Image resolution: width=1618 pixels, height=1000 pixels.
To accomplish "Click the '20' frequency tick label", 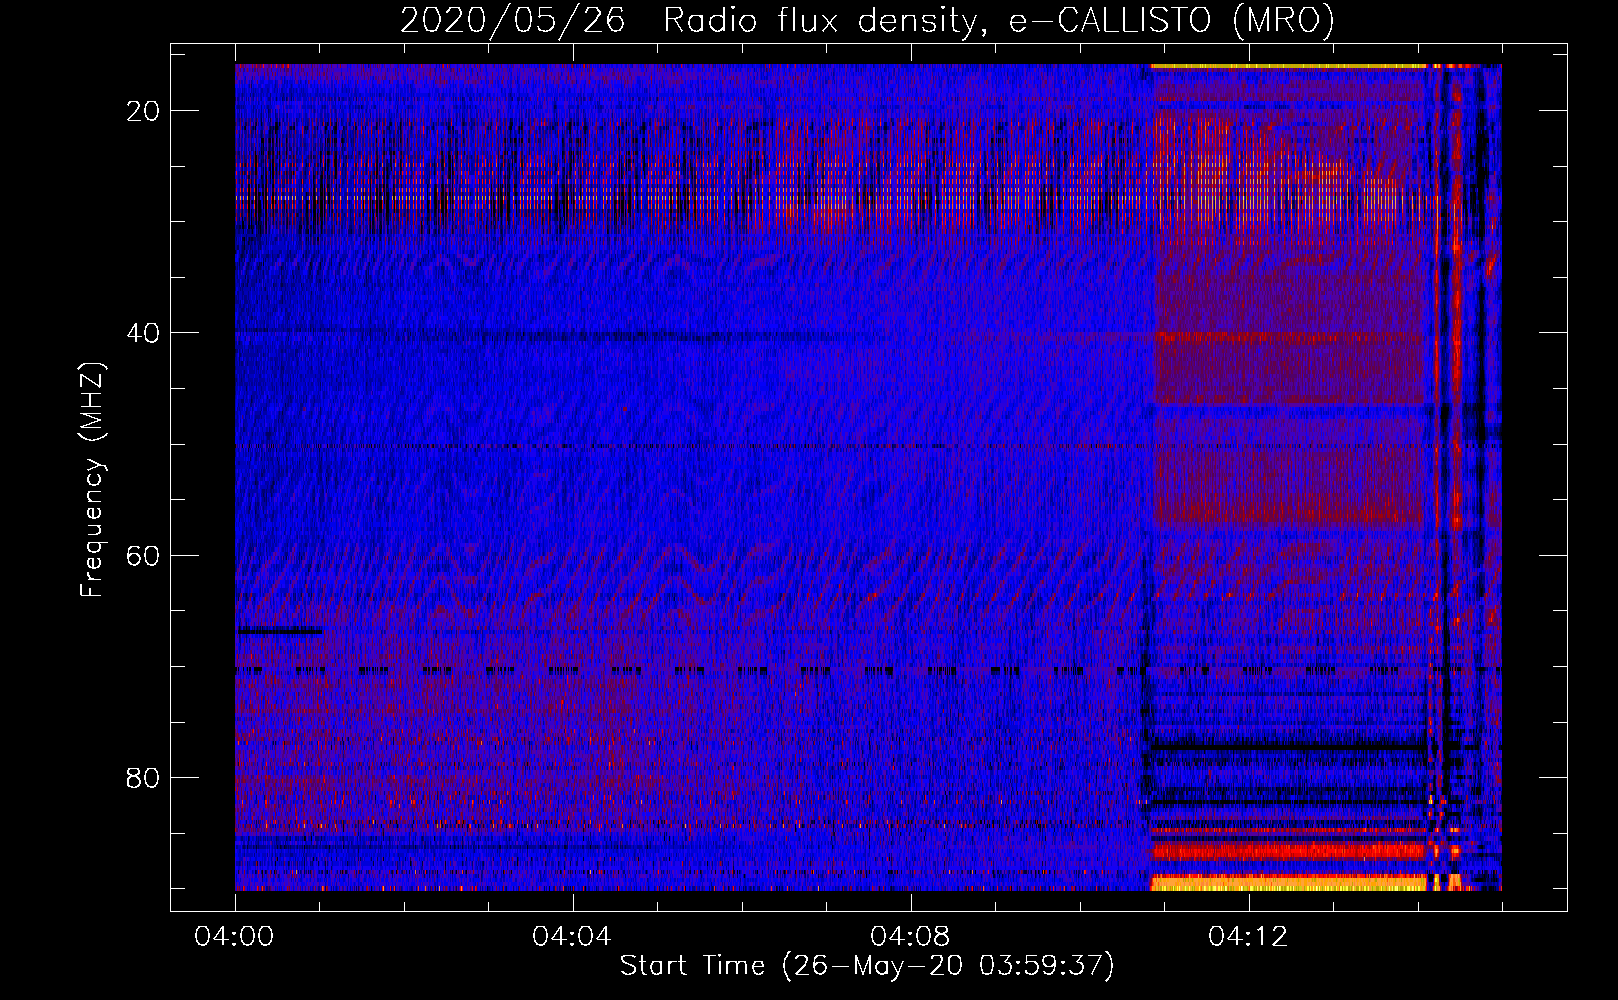I will pos(143,111).
